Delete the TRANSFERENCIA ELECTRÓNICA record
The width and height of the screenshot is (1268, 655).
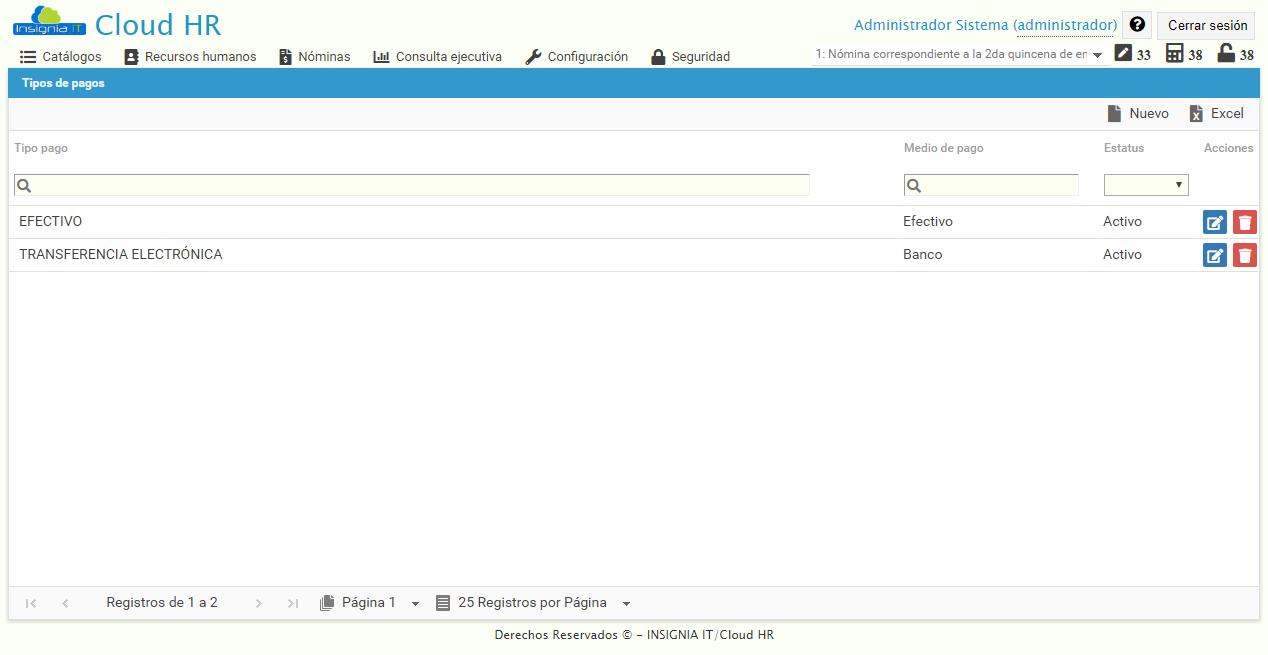click(1244, 254)
